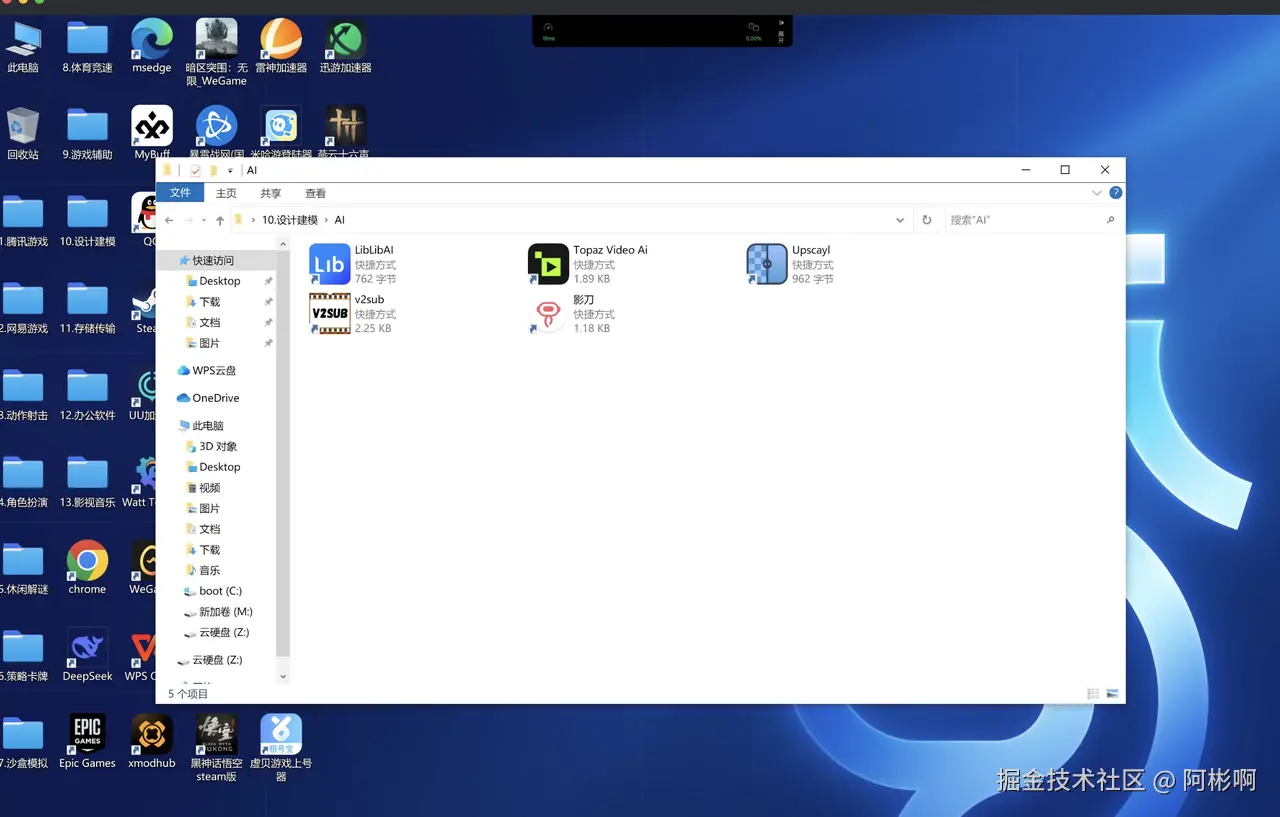This screenshot has height=817, width=1280.
Task: Switch to large icons view in status bar
Action: click(x=1112, y=694)
